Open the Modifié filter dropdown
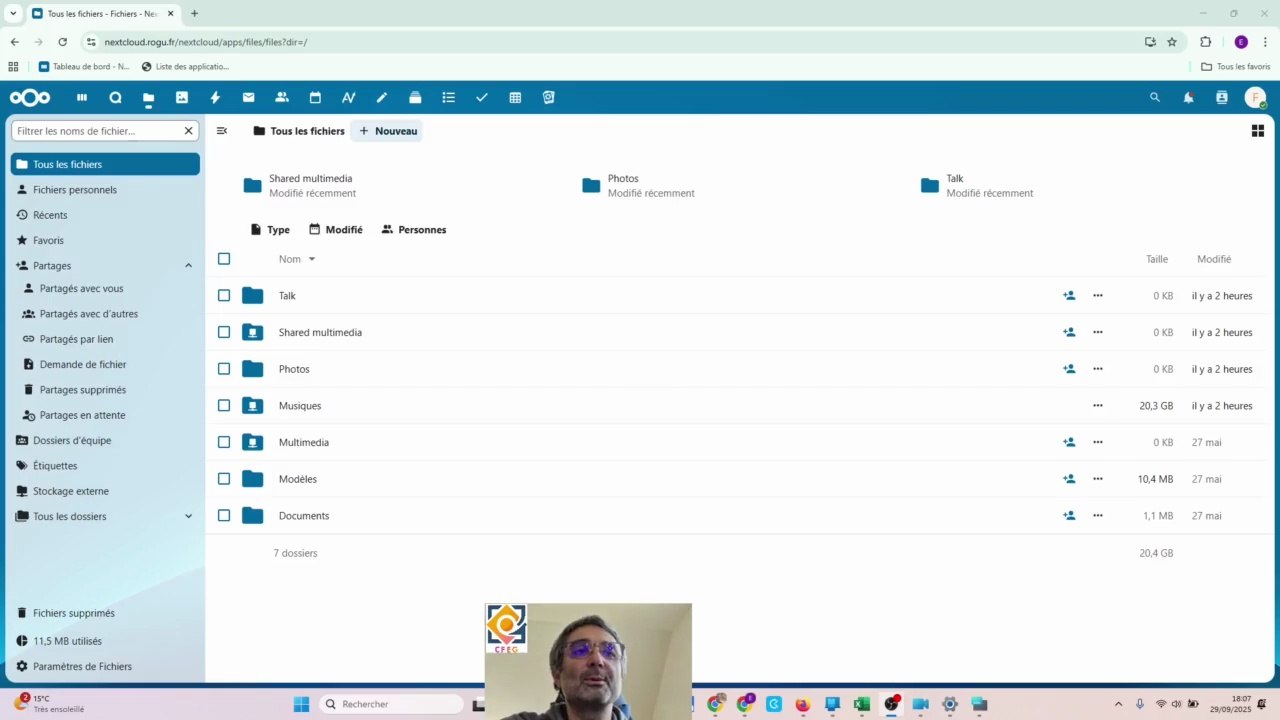This screenshot has width=1280, height=720. [336, 230]
